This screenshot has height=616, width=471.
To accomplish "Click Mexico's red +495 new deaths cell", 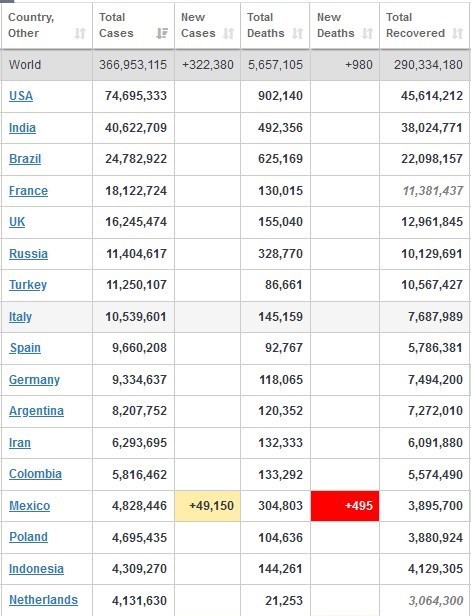I will (345, 506).
